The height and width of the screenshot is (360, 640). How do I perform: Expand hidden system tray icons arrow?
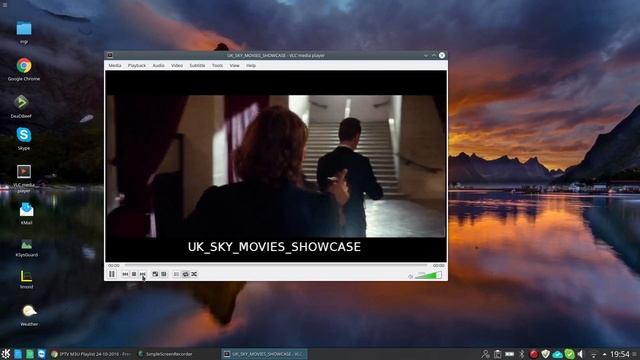click(x=604, y=354)
